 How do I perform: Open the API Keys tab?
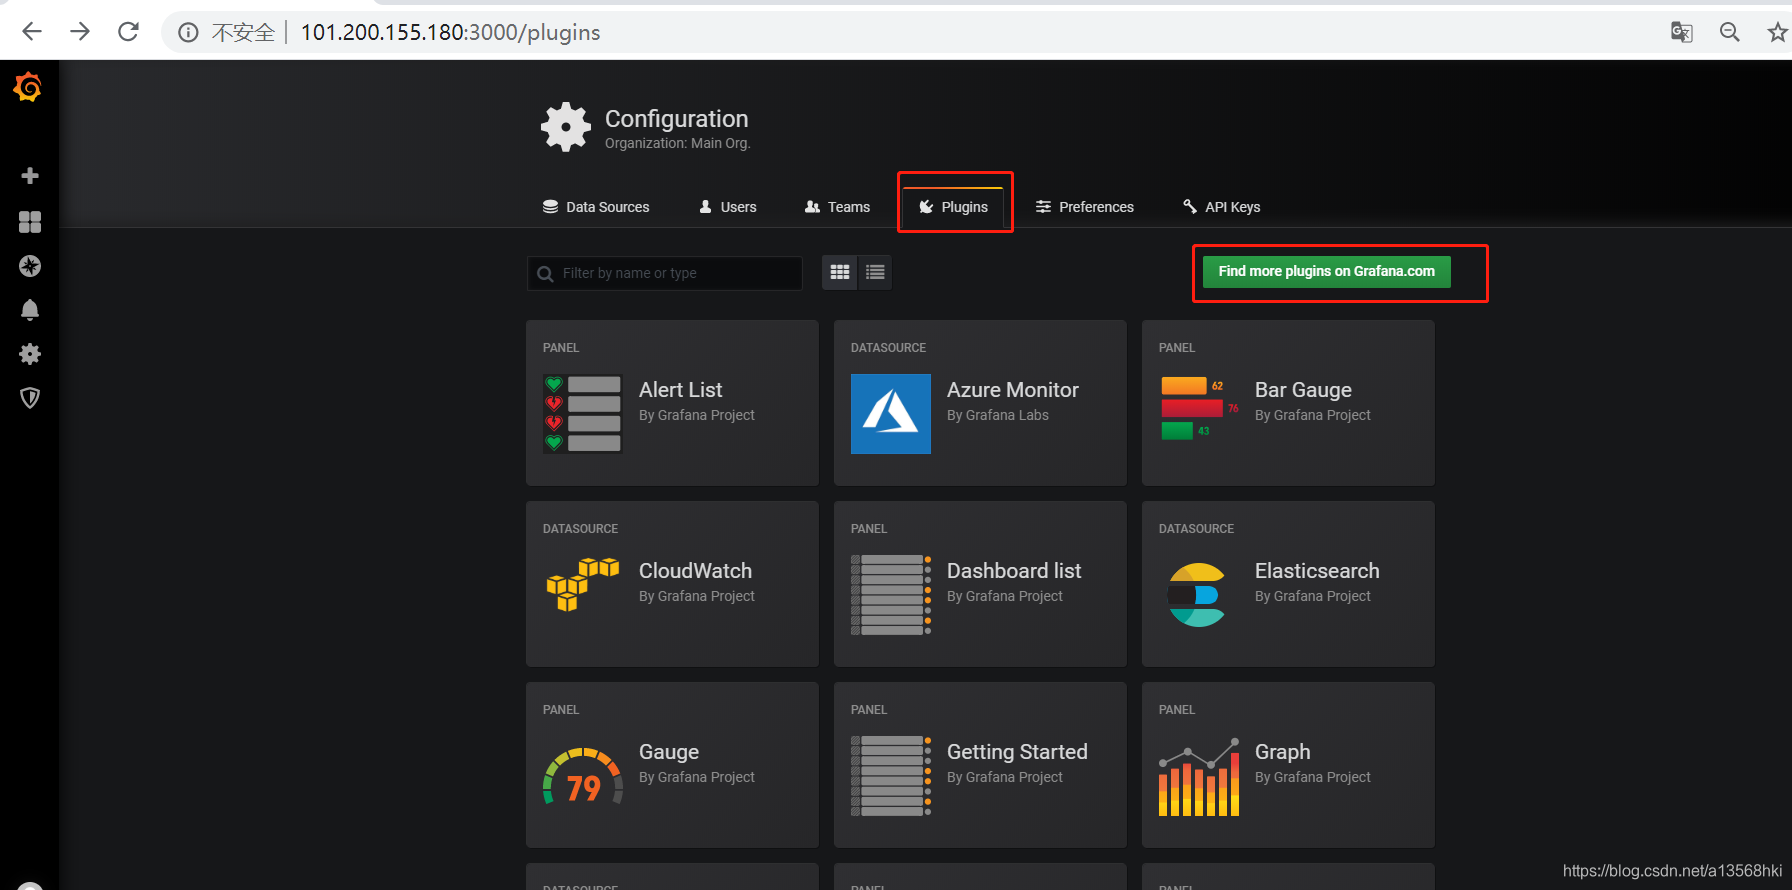coord(1221,207)
